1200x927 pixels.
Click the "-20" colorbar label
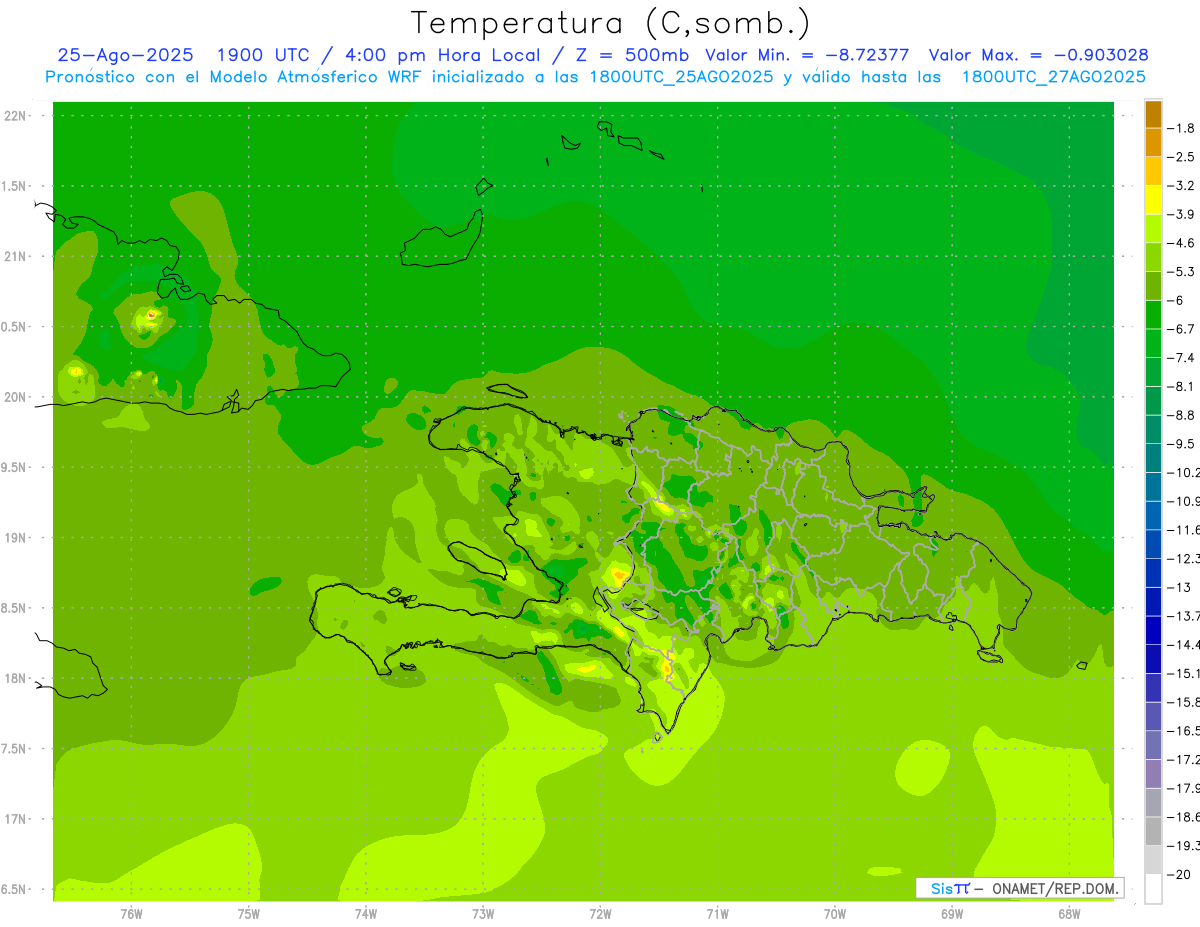[1179, 873]
